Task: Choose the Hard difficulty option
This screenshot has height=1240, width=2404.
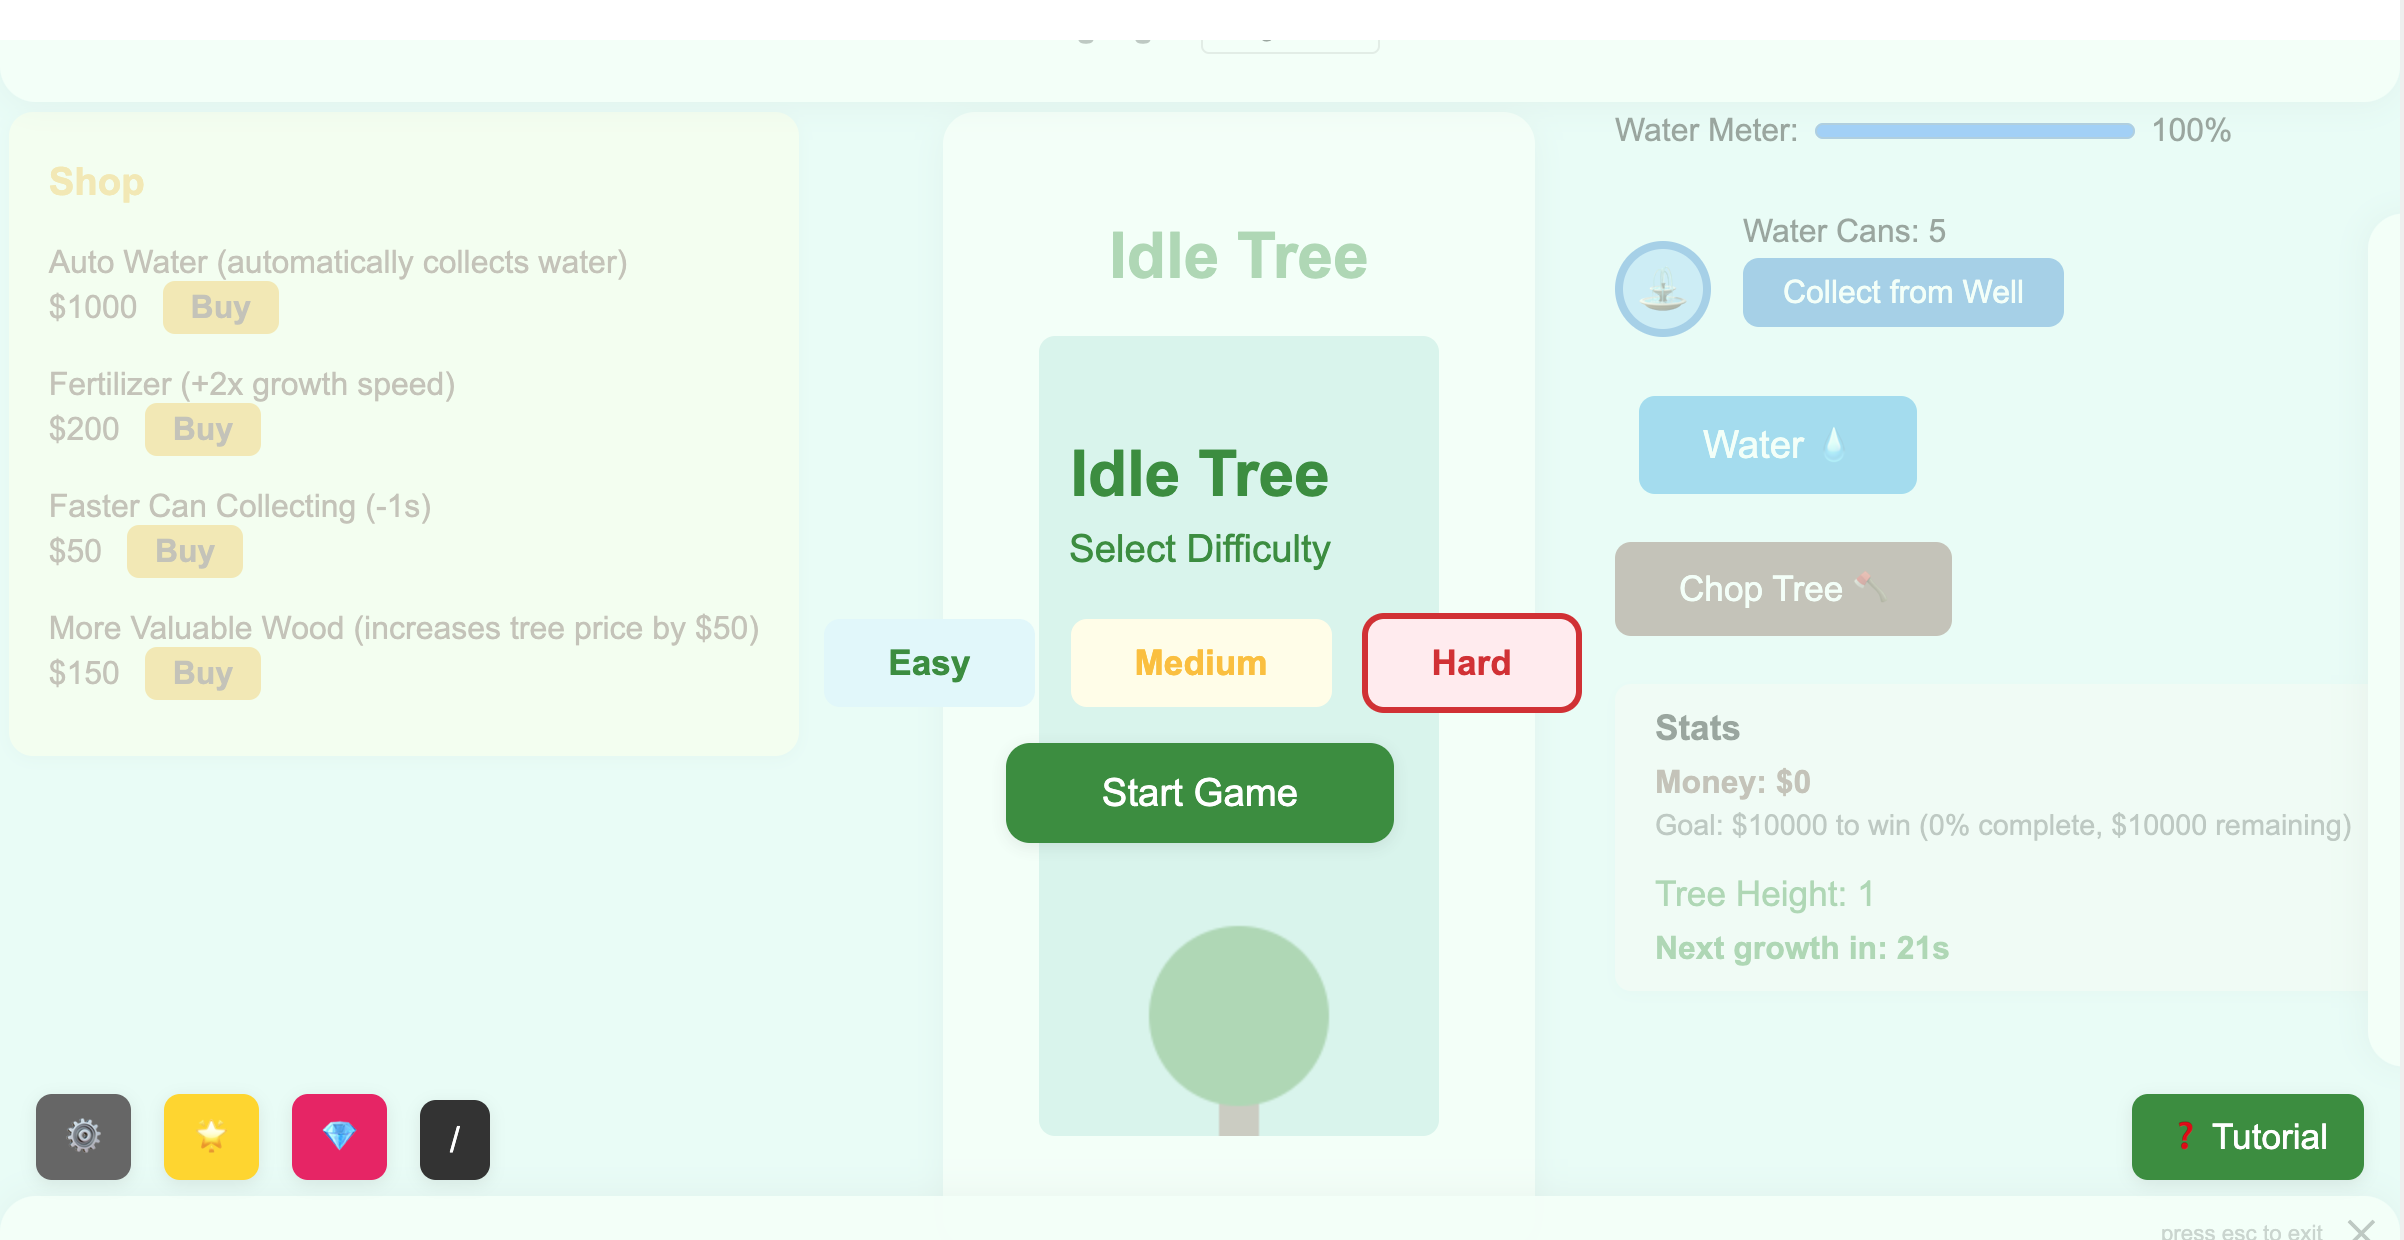Action: (1471, 663)
